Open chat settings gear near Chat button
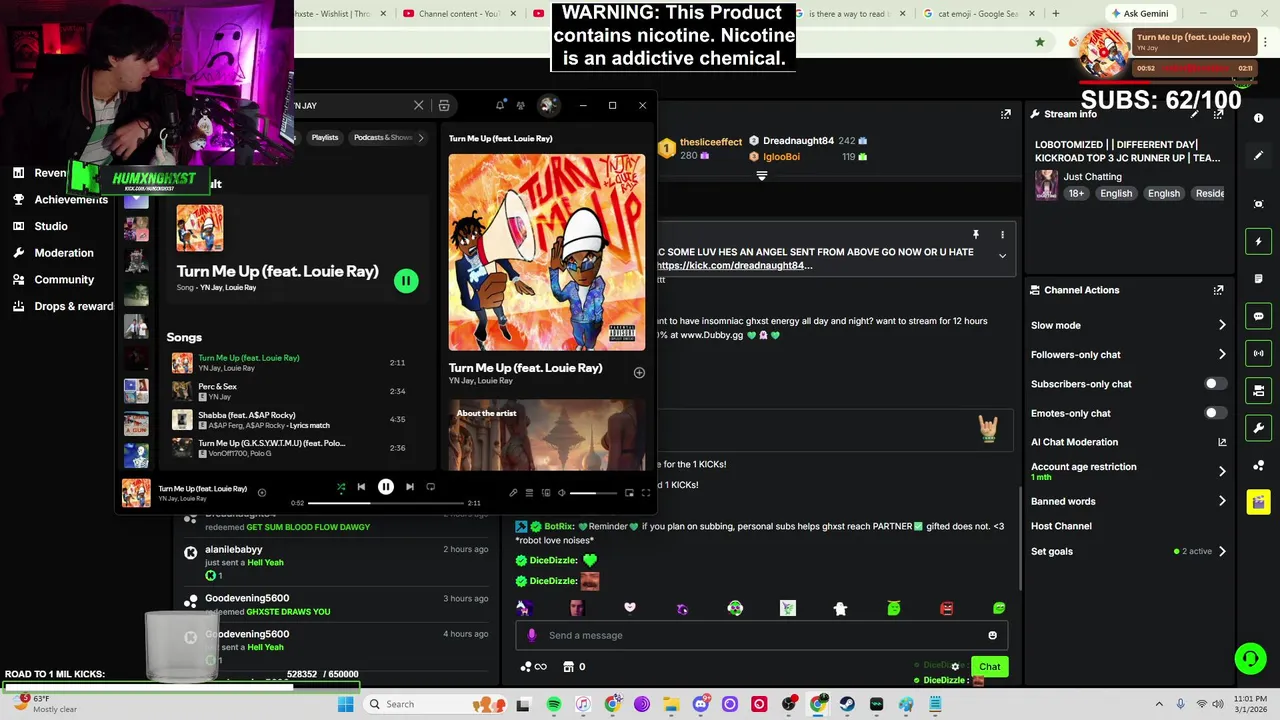 (x=955, y=667)
